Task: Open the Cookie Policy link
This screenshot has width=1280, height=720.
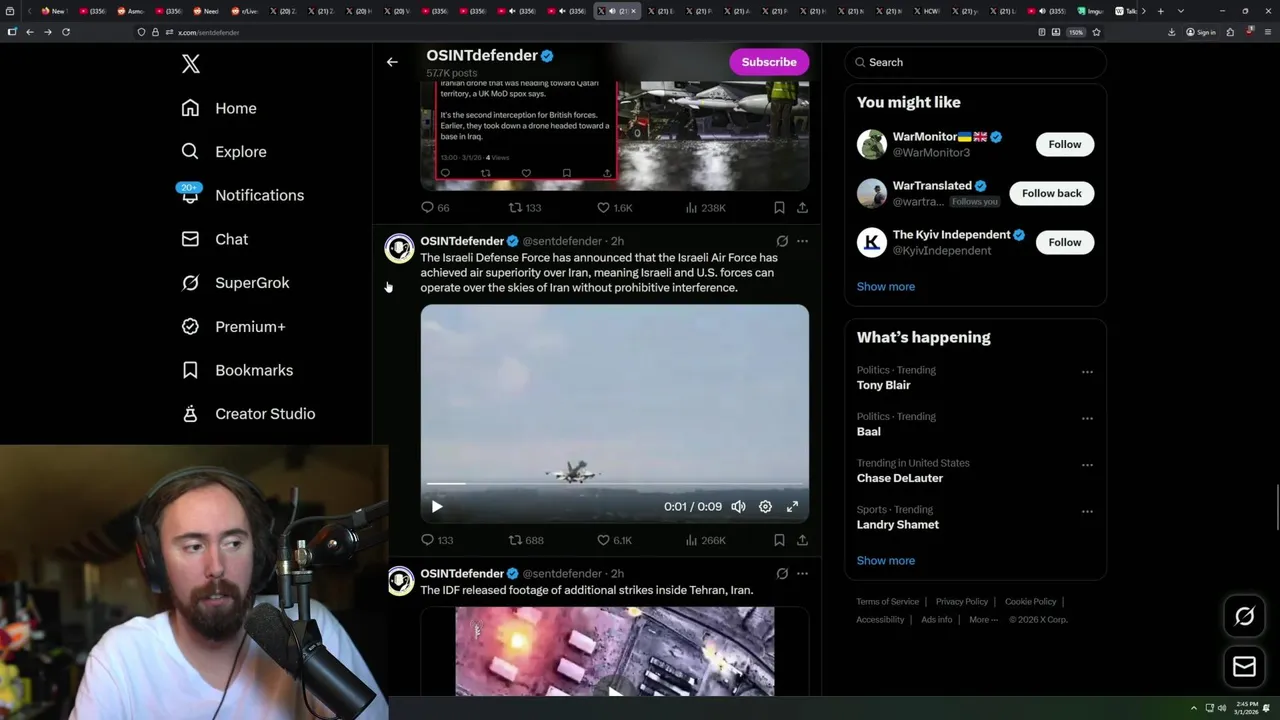Action: click(x=1030, y=602)
